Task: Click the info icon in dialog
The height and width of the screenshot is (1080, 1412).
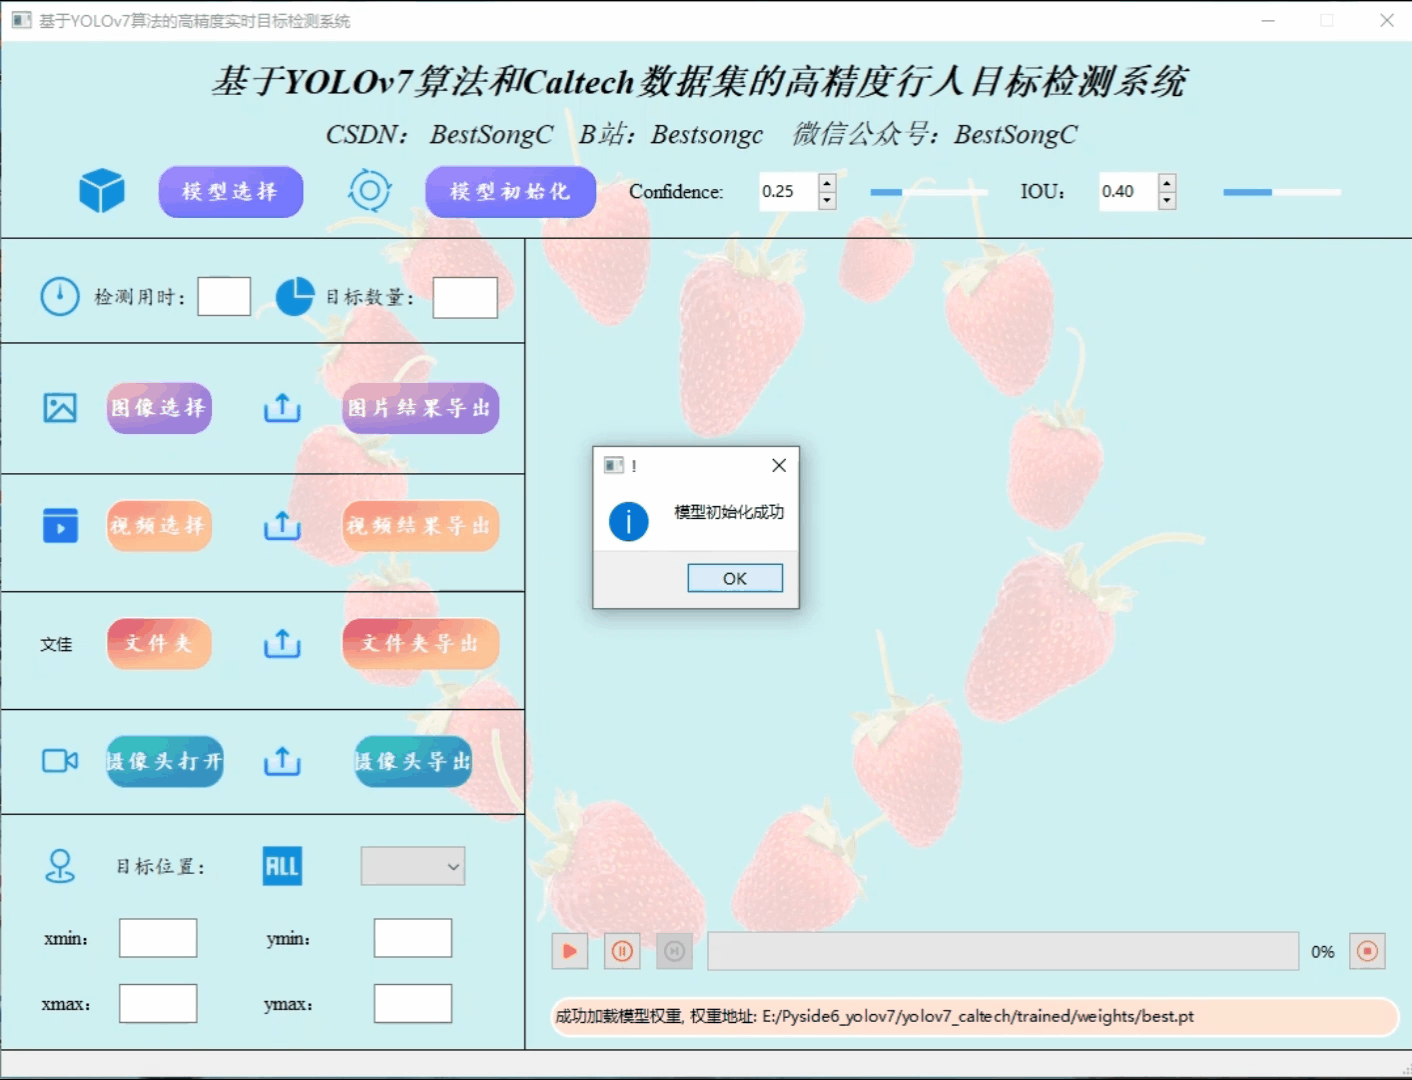Action: [629, 521]
